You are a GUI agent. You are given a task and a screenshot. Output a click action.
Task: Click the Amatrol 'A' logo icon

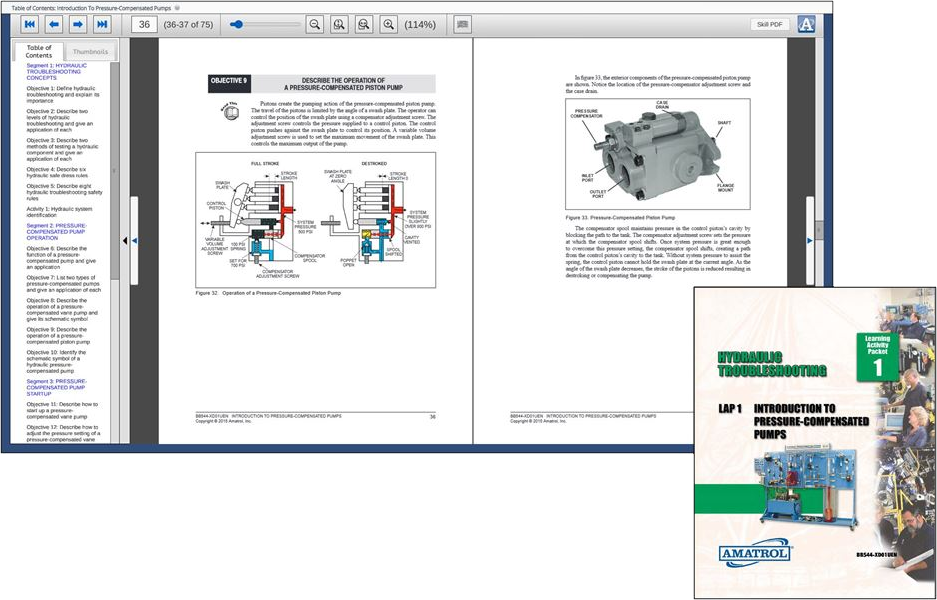click(806, 25)
